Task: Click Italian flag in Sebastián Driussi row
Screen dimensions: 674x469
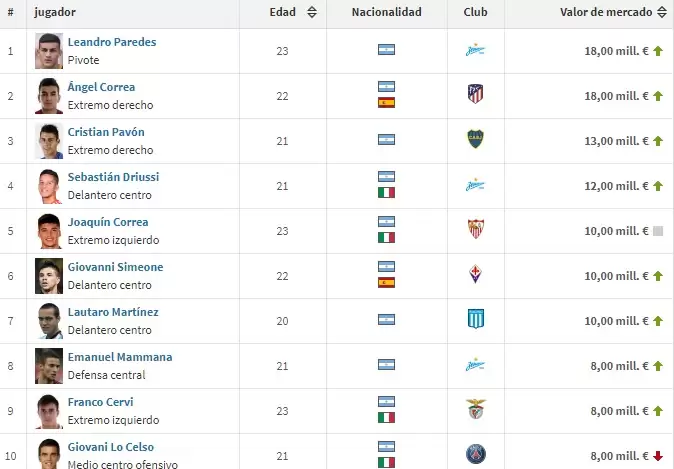Action: tap(387, 192)
